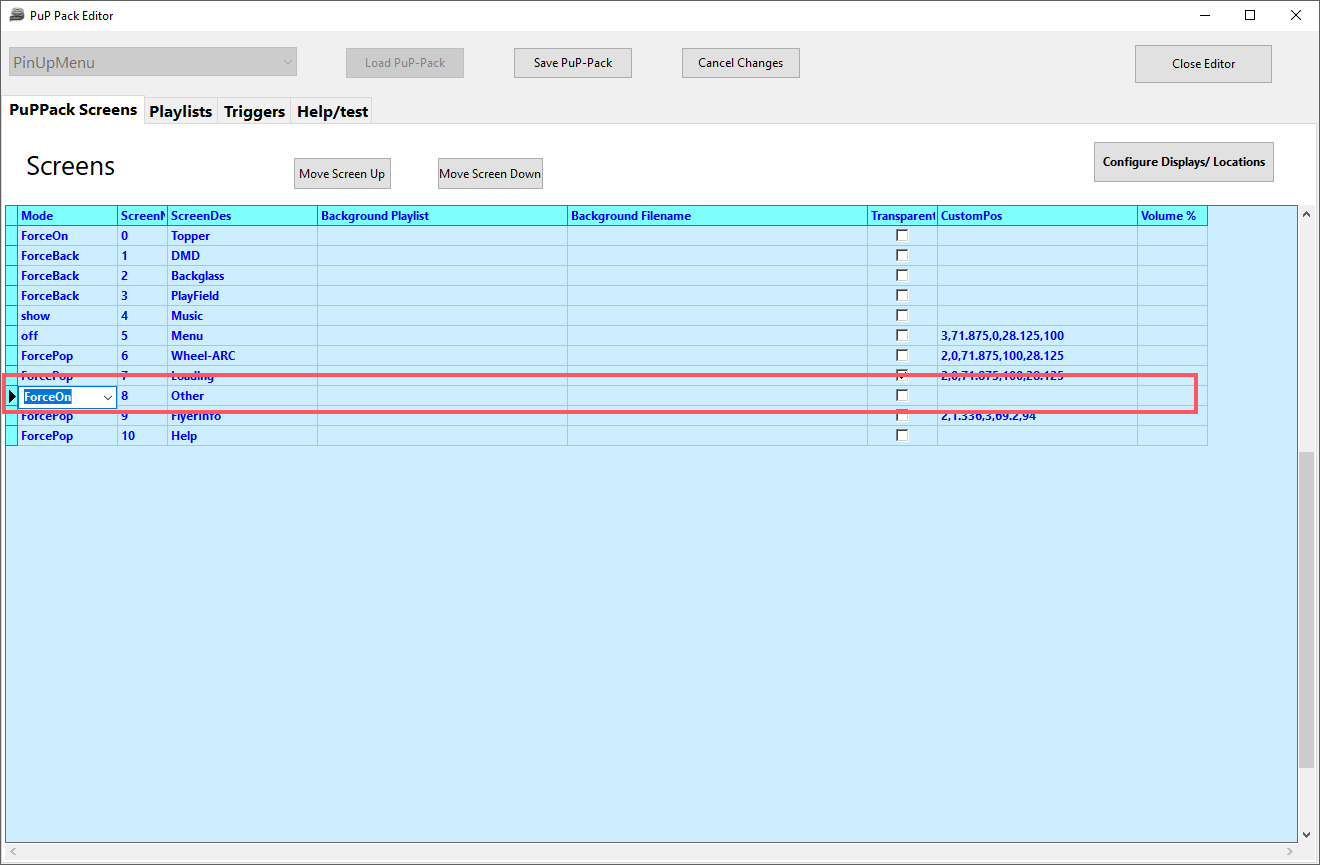Open Configure Displays/ Locations

(1183, 162)
